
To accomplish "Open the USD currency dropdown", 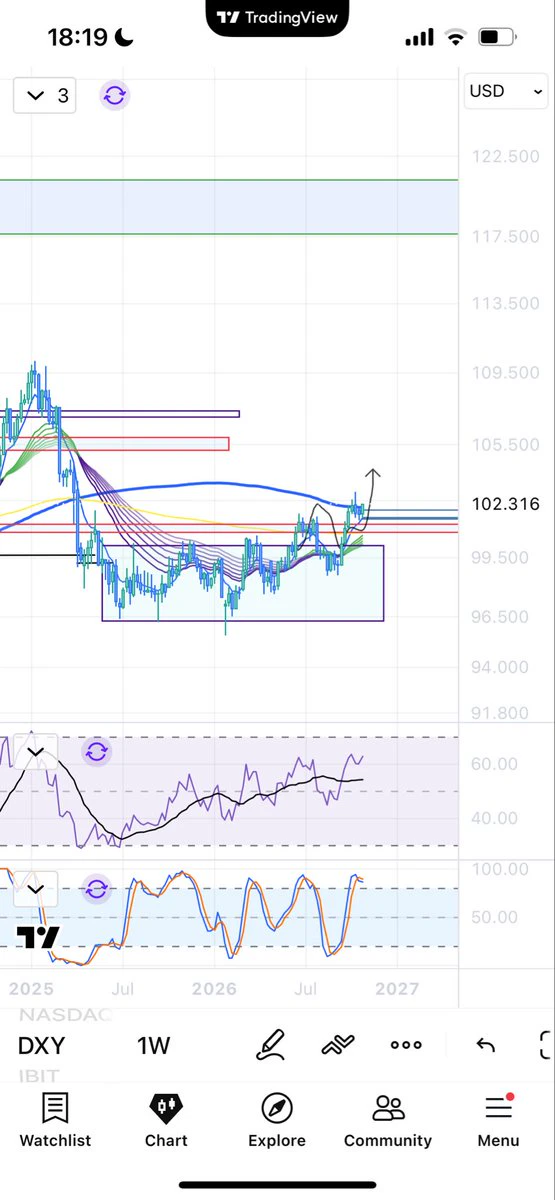I will pyautogui.click(x=507, y=91).
